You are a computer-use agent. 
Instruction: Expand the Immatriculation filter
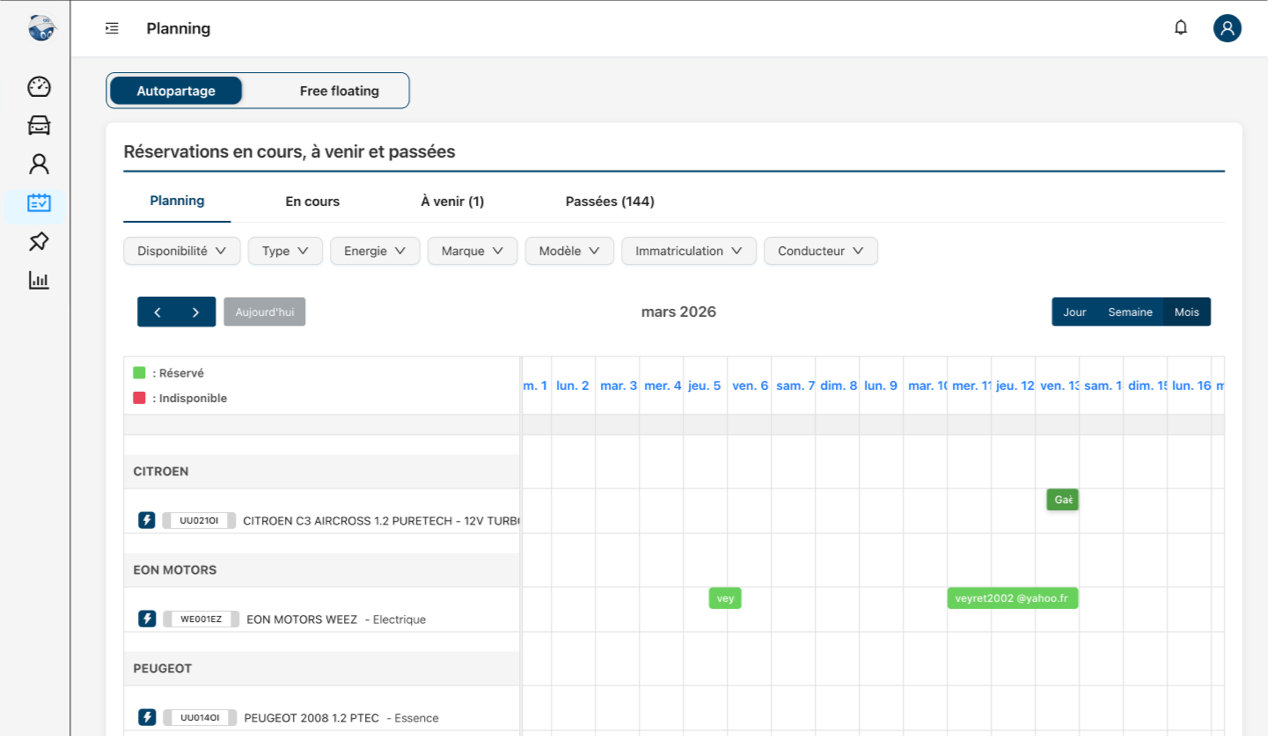click(689, 251)
